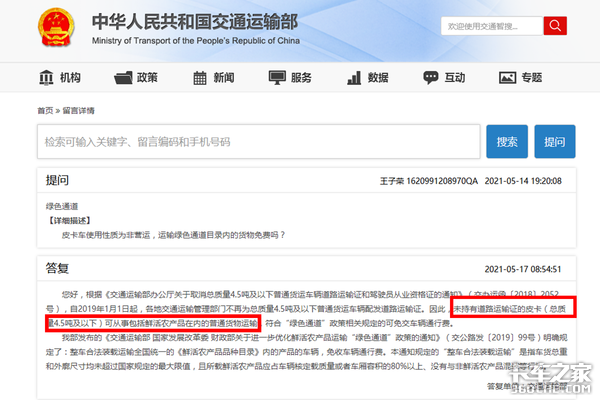Click the reply timestamp 2021-05-17 08:54:51
The width and height of the screenshot is (600, 400).
click(x=523, y=269)
